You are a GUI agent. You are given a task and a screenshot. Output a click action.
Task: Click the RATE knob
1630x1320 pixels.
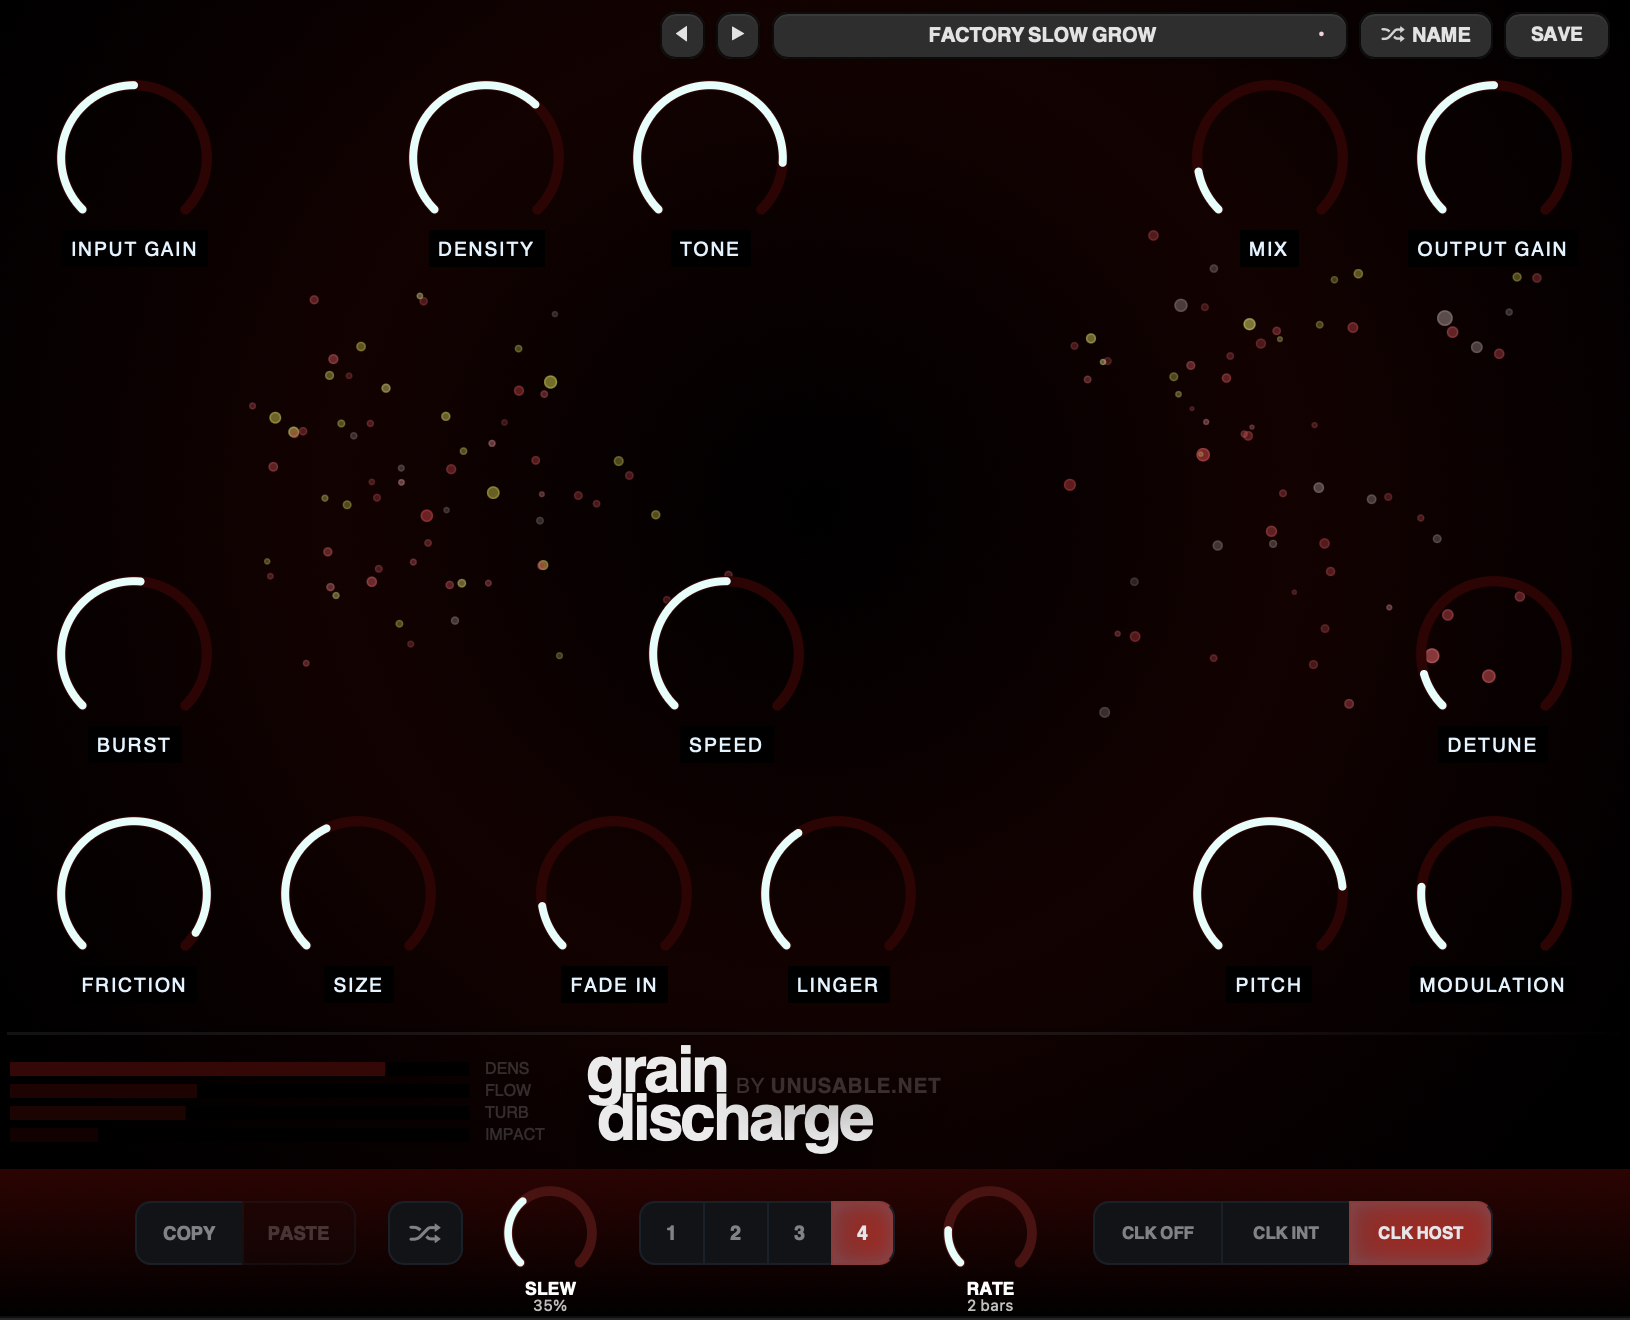[990, 1232]
